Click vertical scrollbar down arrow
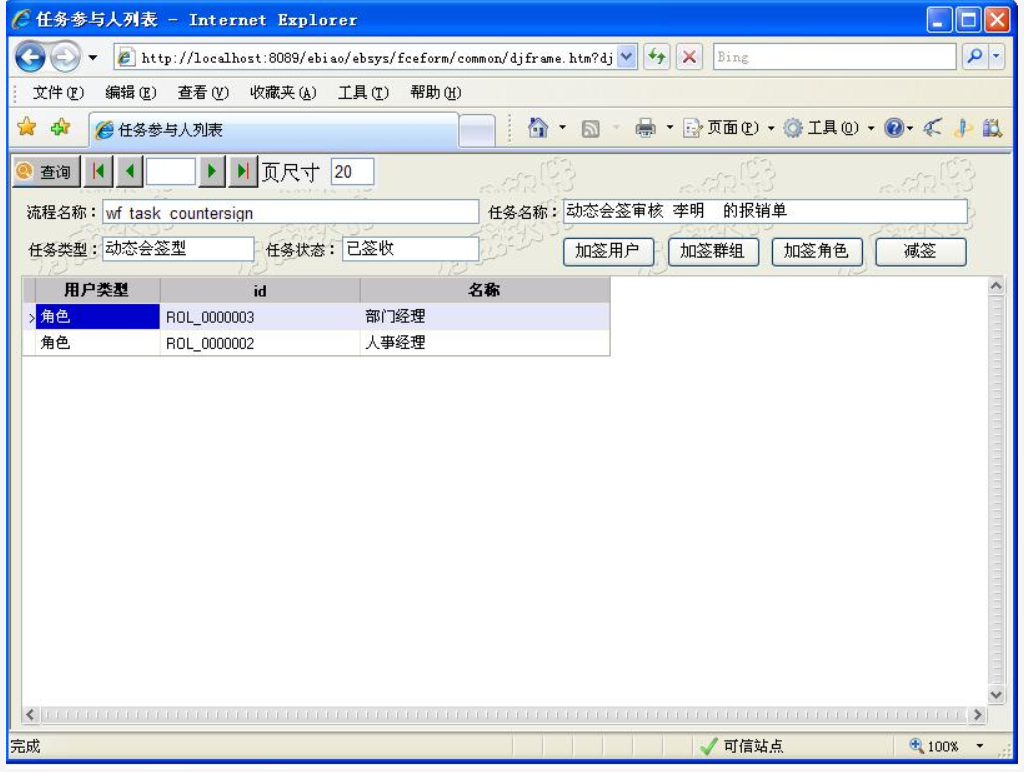 (x=996, y=694)
